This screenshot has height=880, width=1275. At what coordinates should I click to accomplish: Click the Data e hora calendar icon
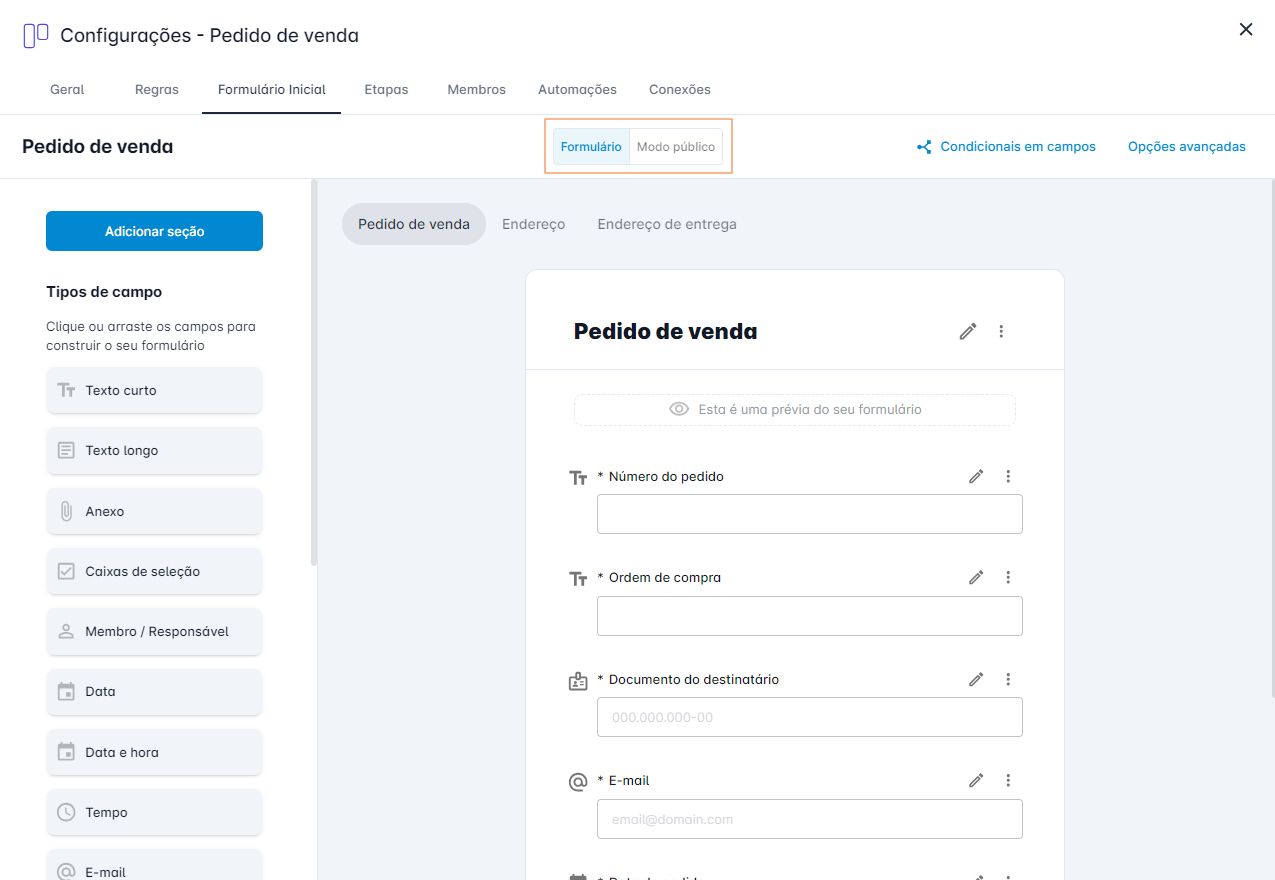click(66, 752)
